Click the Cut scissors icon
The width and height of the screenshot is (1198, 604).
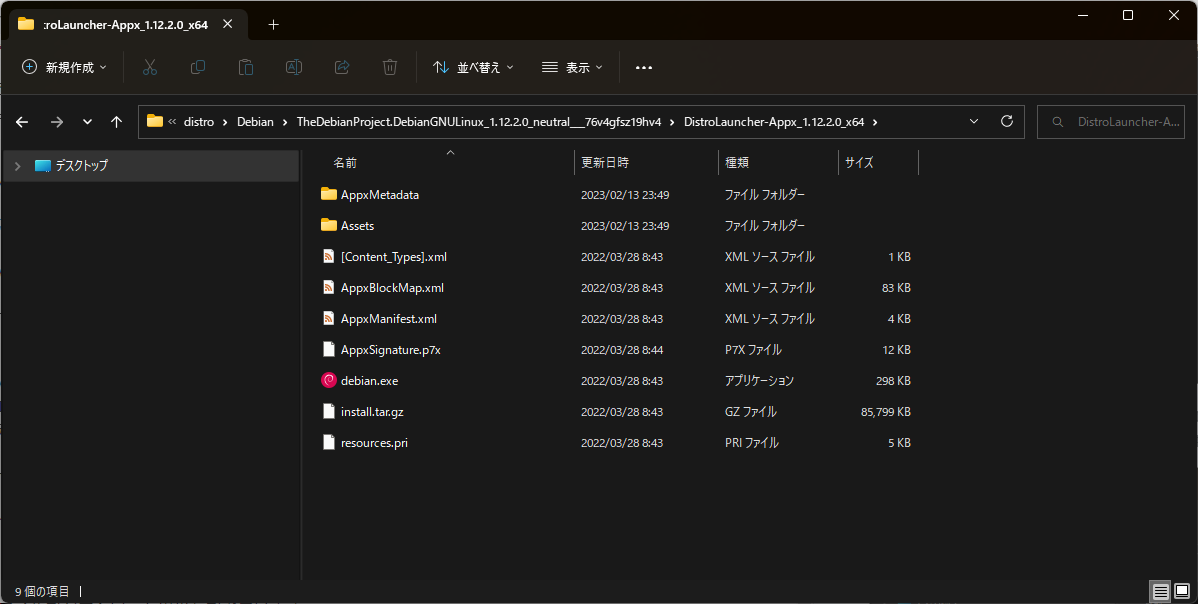[150, 67]
